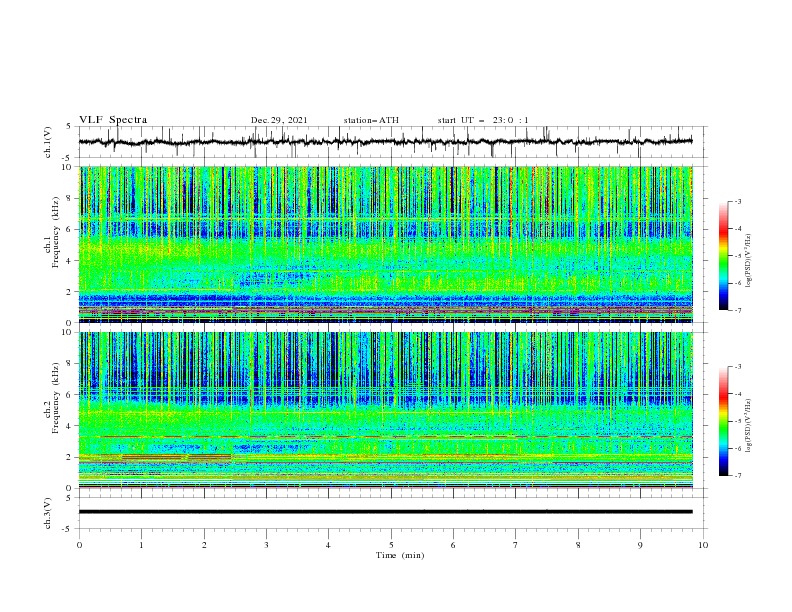Click the time axis tick label "0"
Image resolution: width=792 pixels, height=612 pixels.
click(79, 545)
